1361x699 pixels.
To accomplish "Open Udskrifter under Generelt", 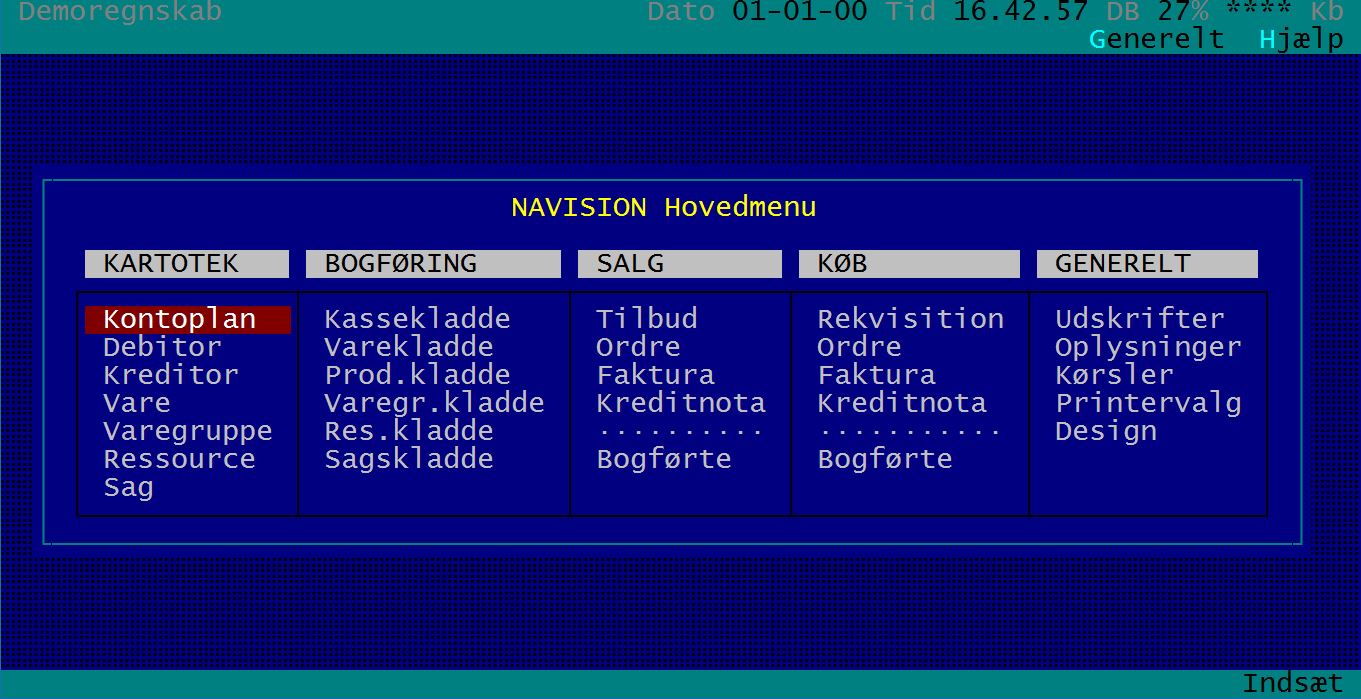I will (1140, 320).
